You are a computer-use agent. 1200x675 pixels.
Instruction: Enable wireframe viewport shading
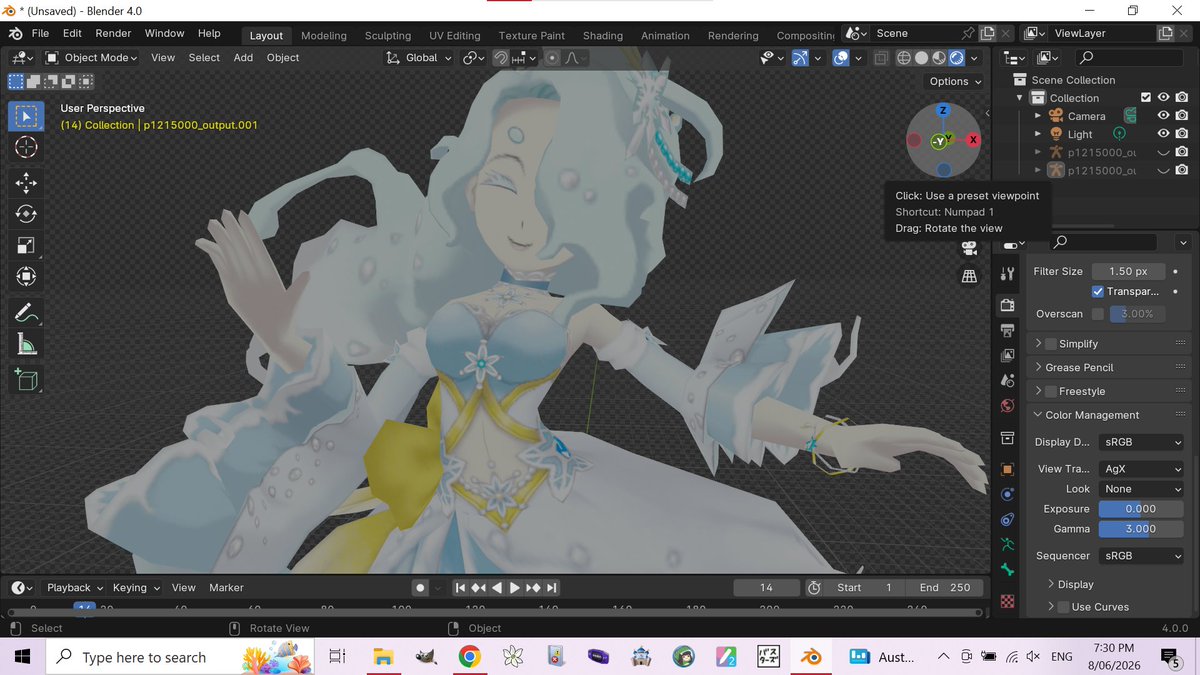tap(904, 58)
